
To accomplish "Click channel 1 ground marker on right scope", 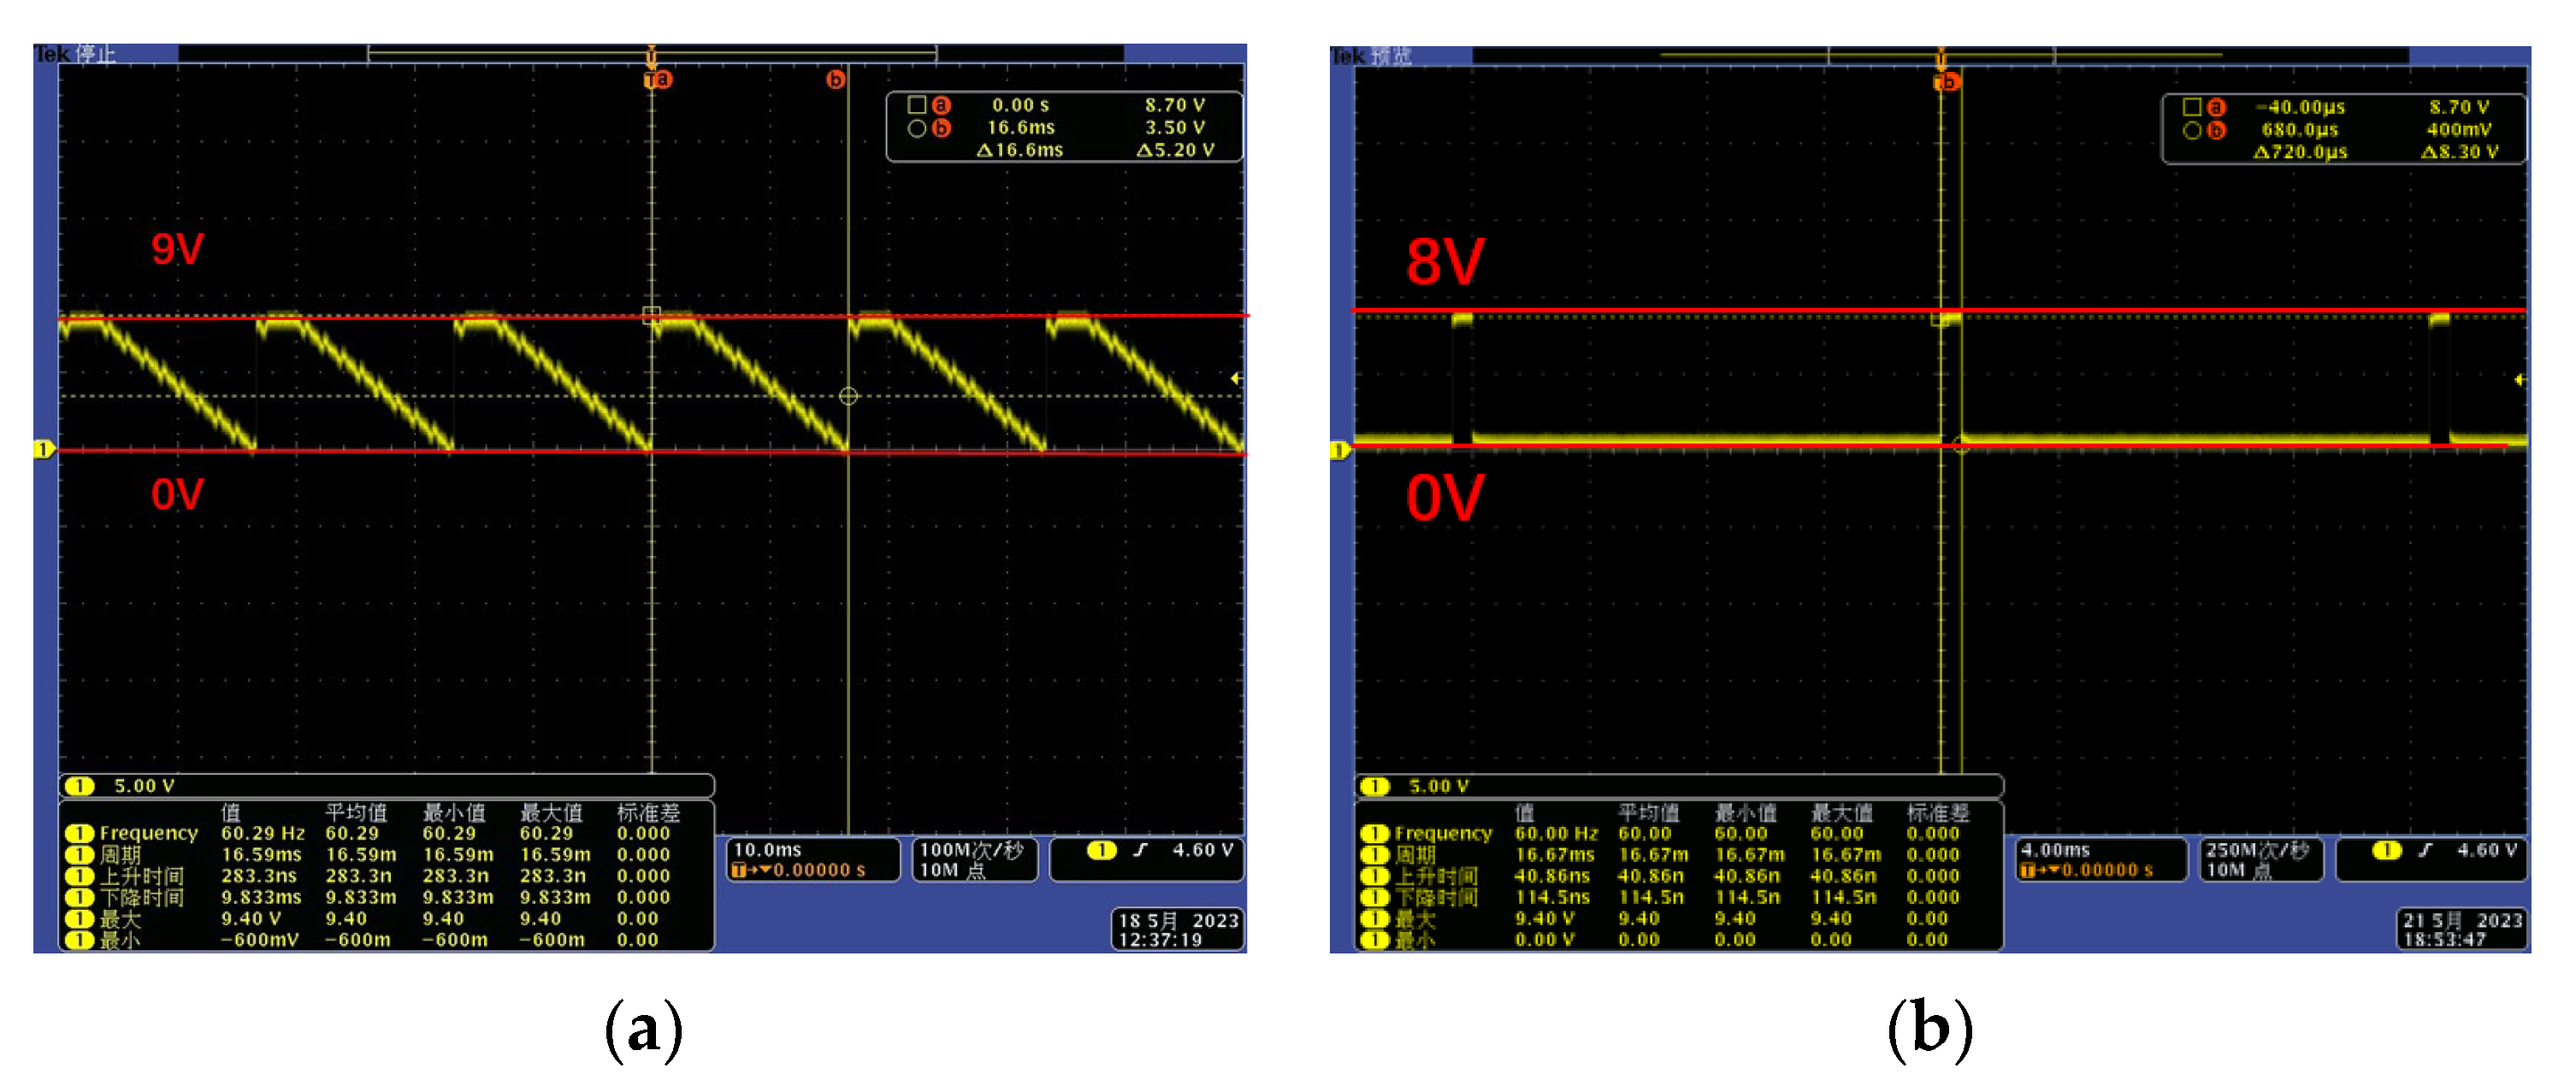I will (1339, 451).
